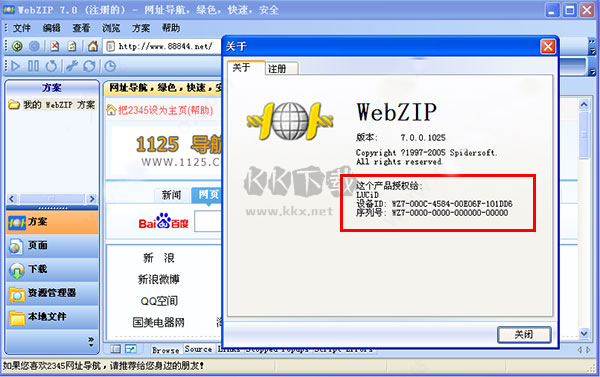Click the greyed-out forward navigation icon
600x377 pixels.
tap(34, 46)
